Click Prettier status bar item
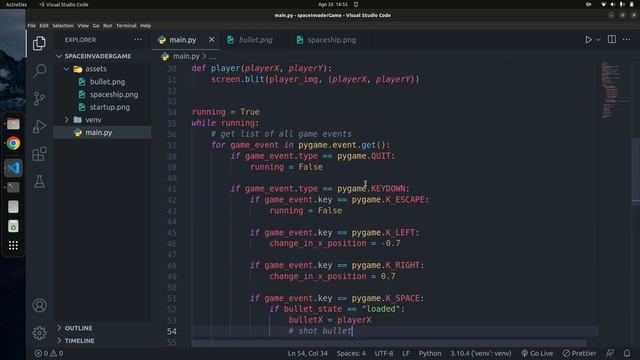The image size is (640, 360). coord(580,353)
